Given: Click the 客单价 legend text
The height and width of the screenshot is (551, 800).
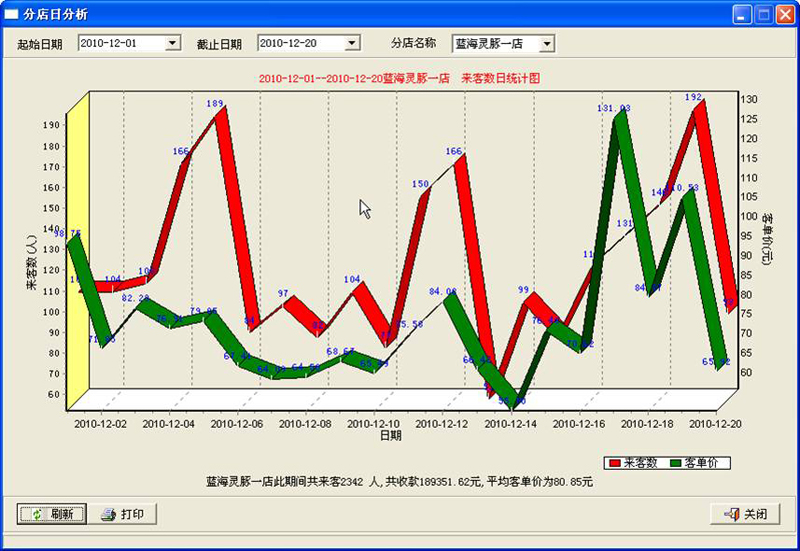Looking at the screenshot, I should (702, 463).
